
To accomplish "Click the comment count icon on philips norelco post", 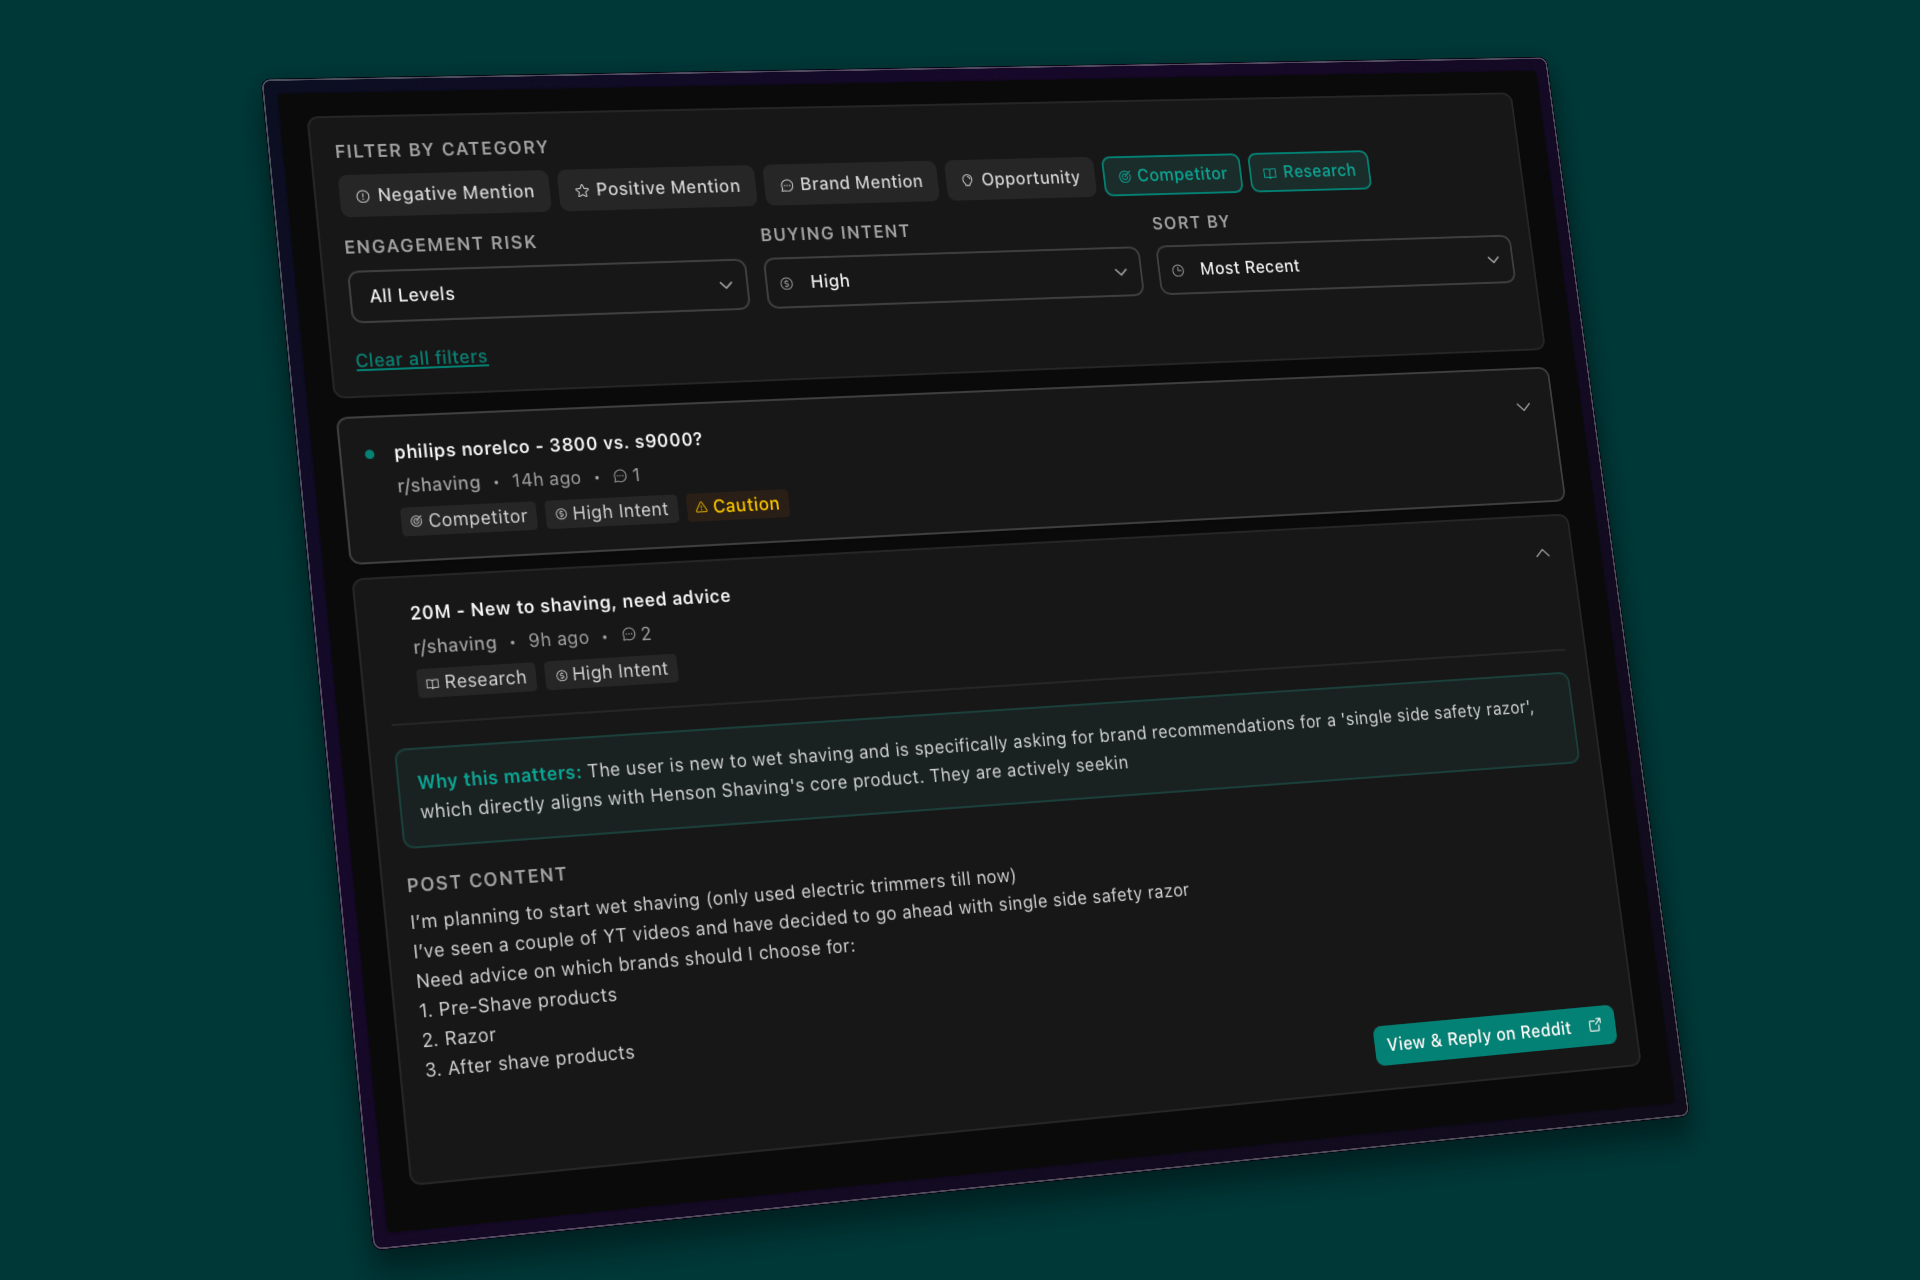I will point(620,476).
